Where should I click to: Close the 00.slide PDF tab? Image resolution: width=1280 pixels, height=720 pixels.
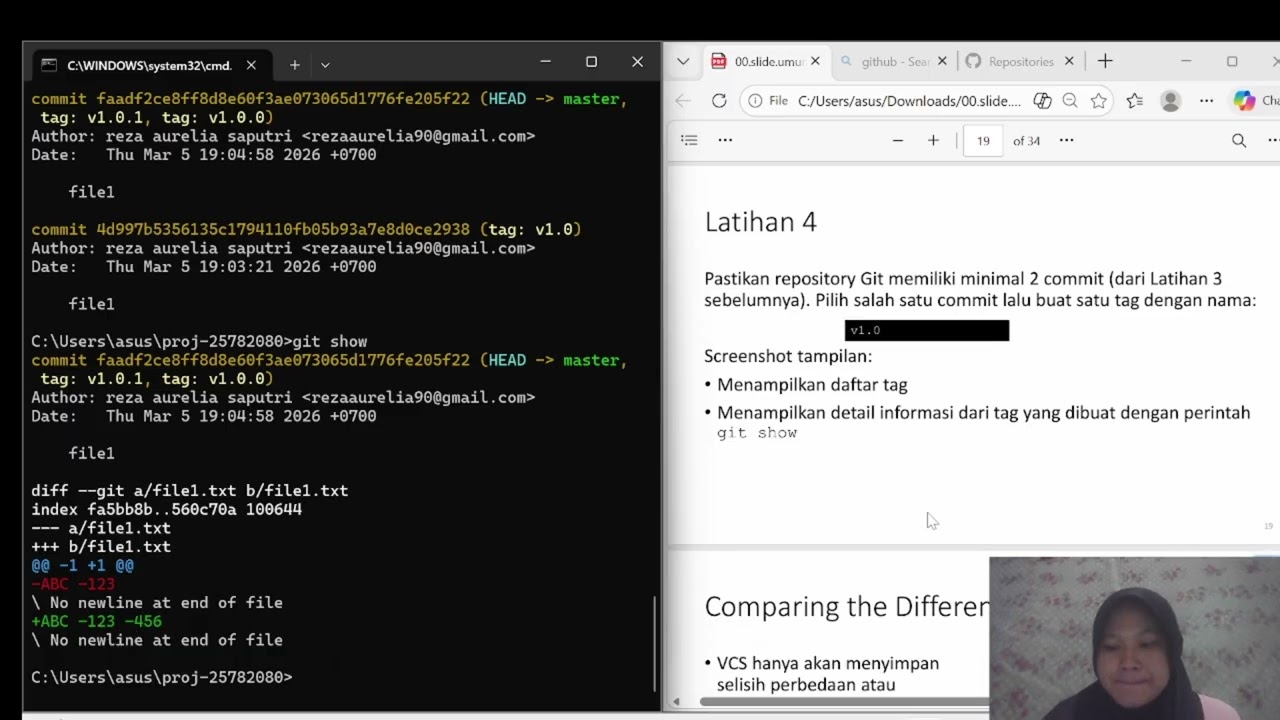coord(815,61)
